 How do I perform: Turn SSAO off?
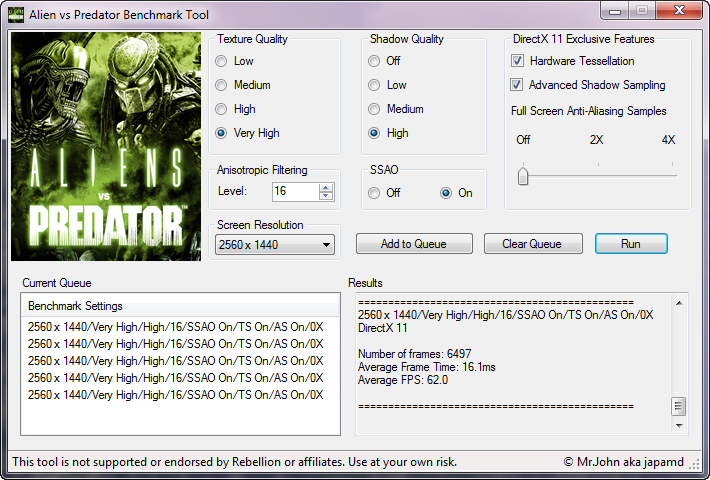pyautogui.click(x=375, y=193)
